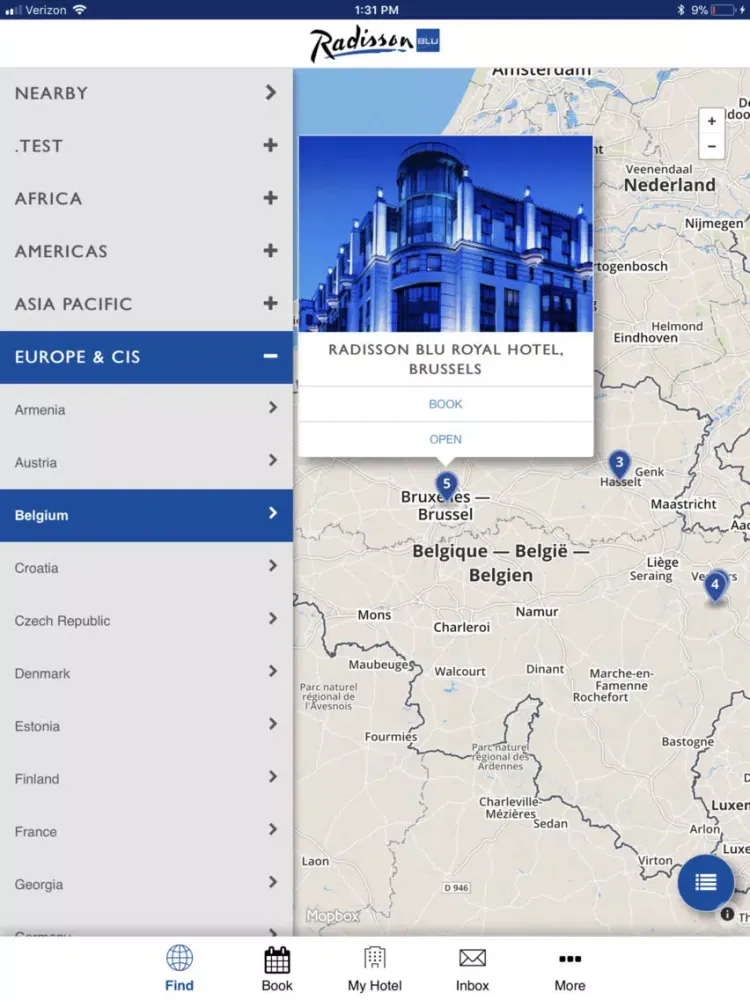Tap the map pin numbered 3
The width and height of the screenshot is (750, 1000).
pyautogui.click(x=619, y=464)
